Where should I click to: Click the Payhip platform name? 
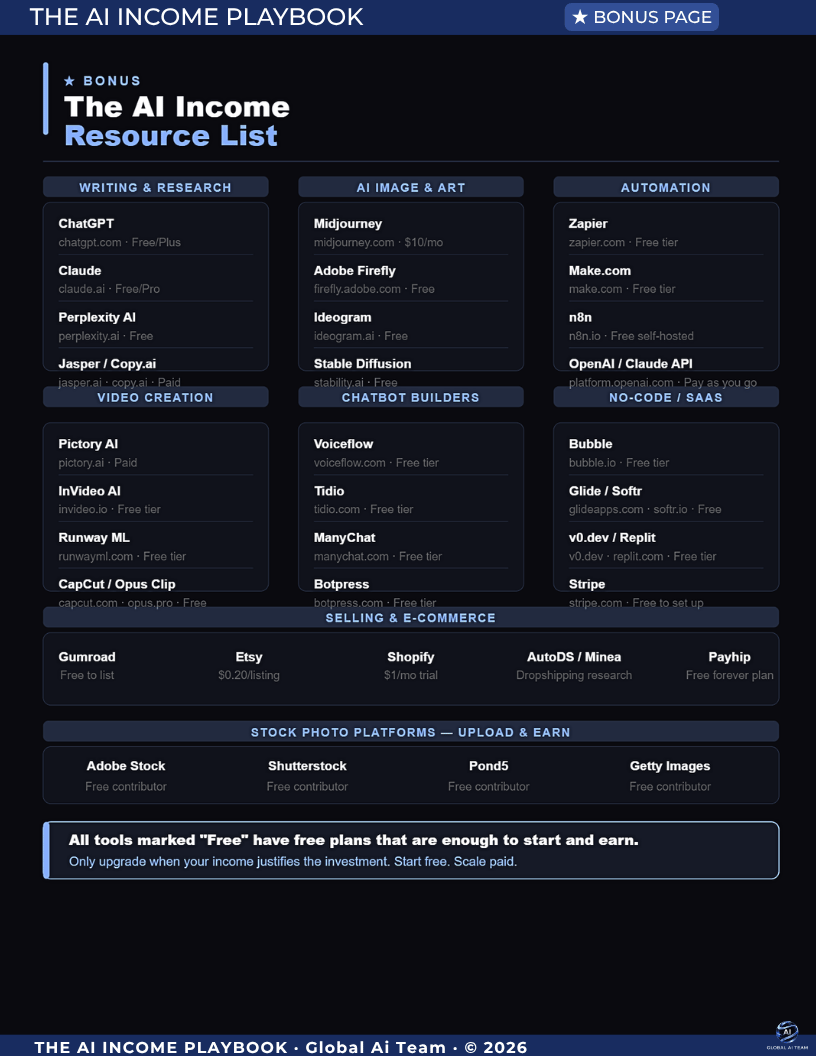click(x=729, y=657)
